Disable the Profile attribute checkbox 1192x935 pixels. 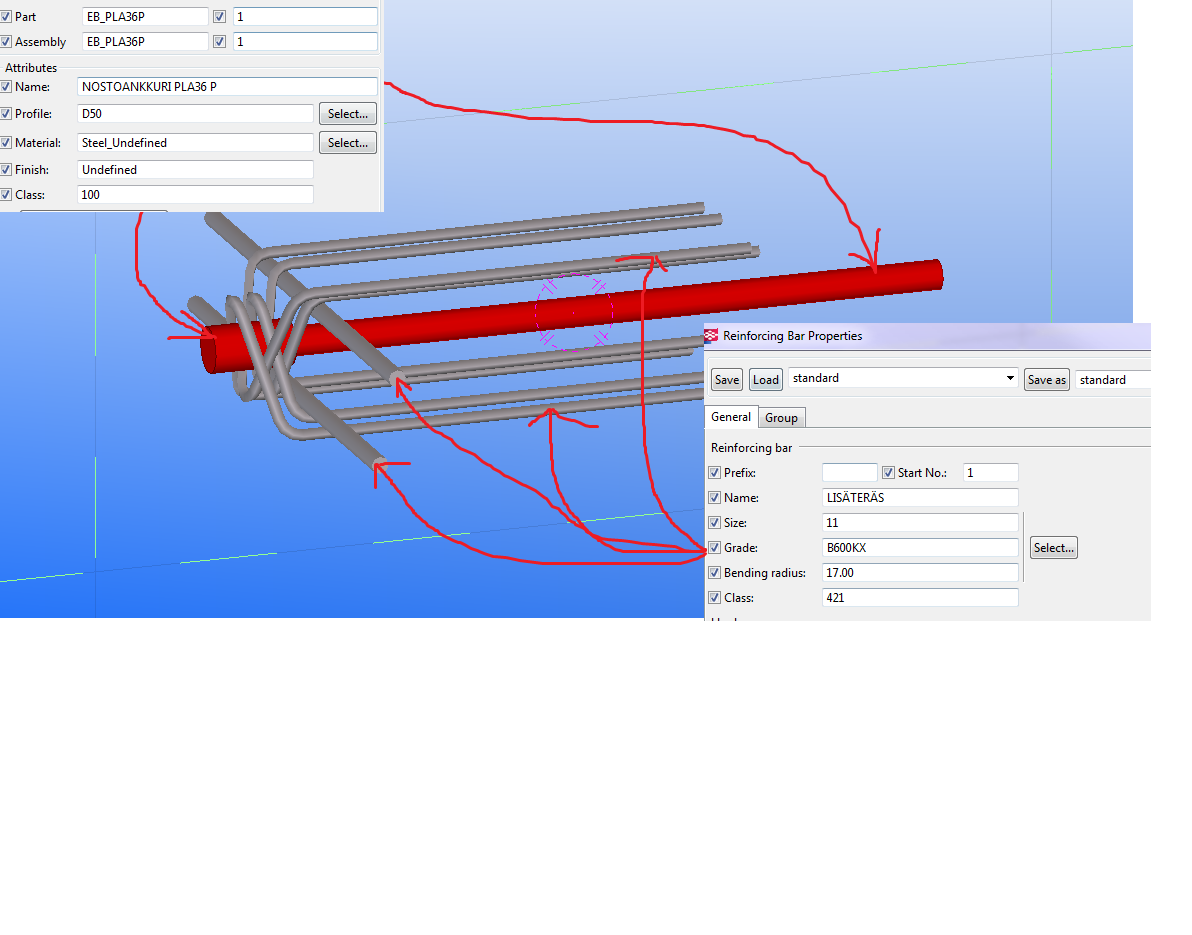tap(7, 114)
